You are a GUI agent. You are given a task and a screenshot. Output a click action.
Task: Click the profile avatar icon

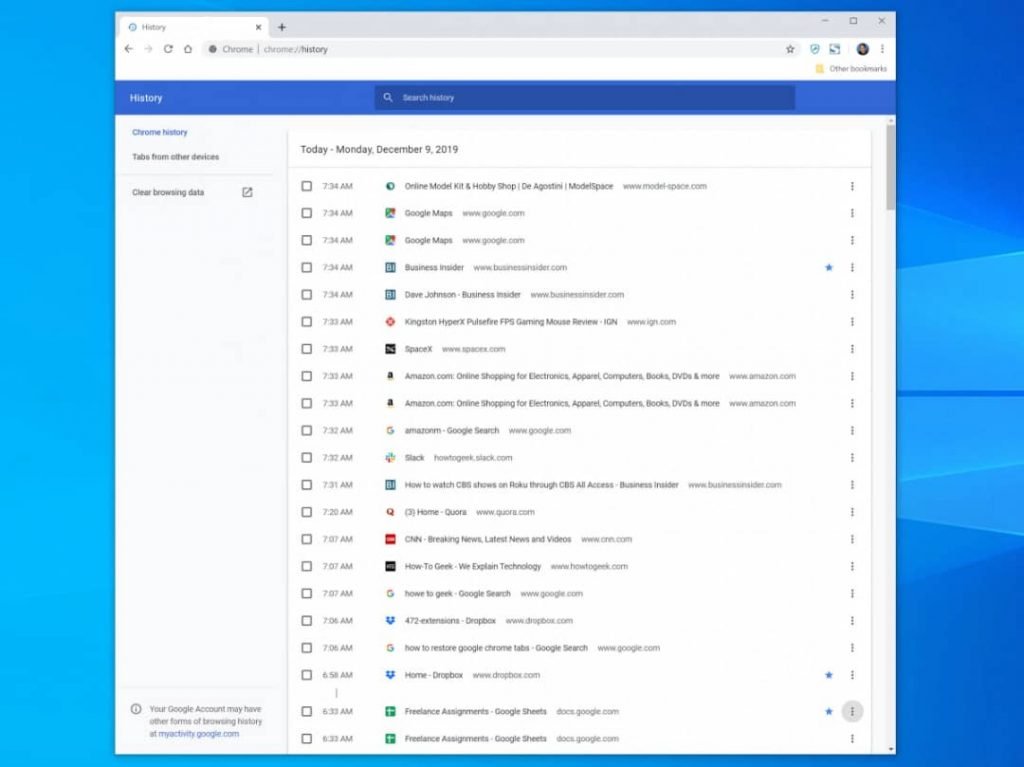coord(862,49)
